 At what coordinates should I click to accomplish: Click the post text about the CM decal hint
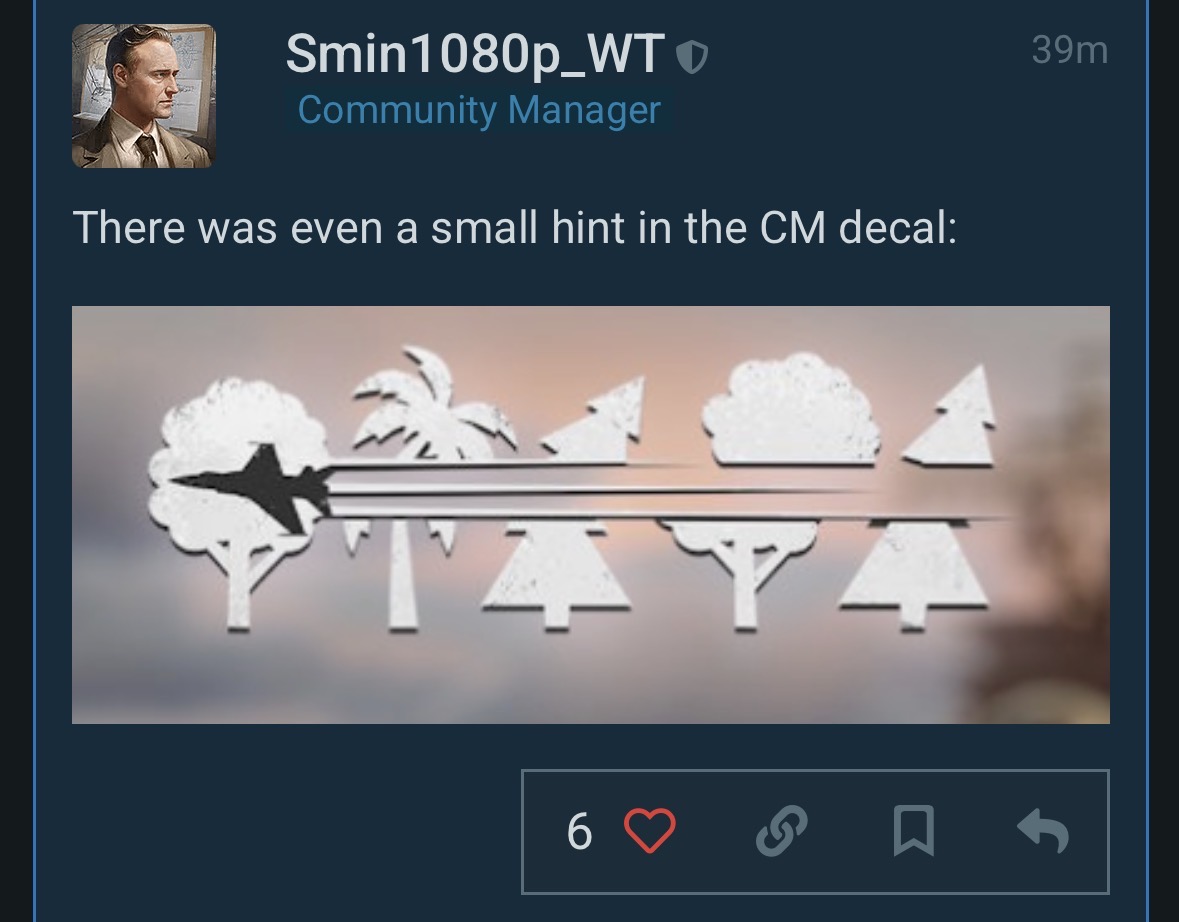click(514, 227)
